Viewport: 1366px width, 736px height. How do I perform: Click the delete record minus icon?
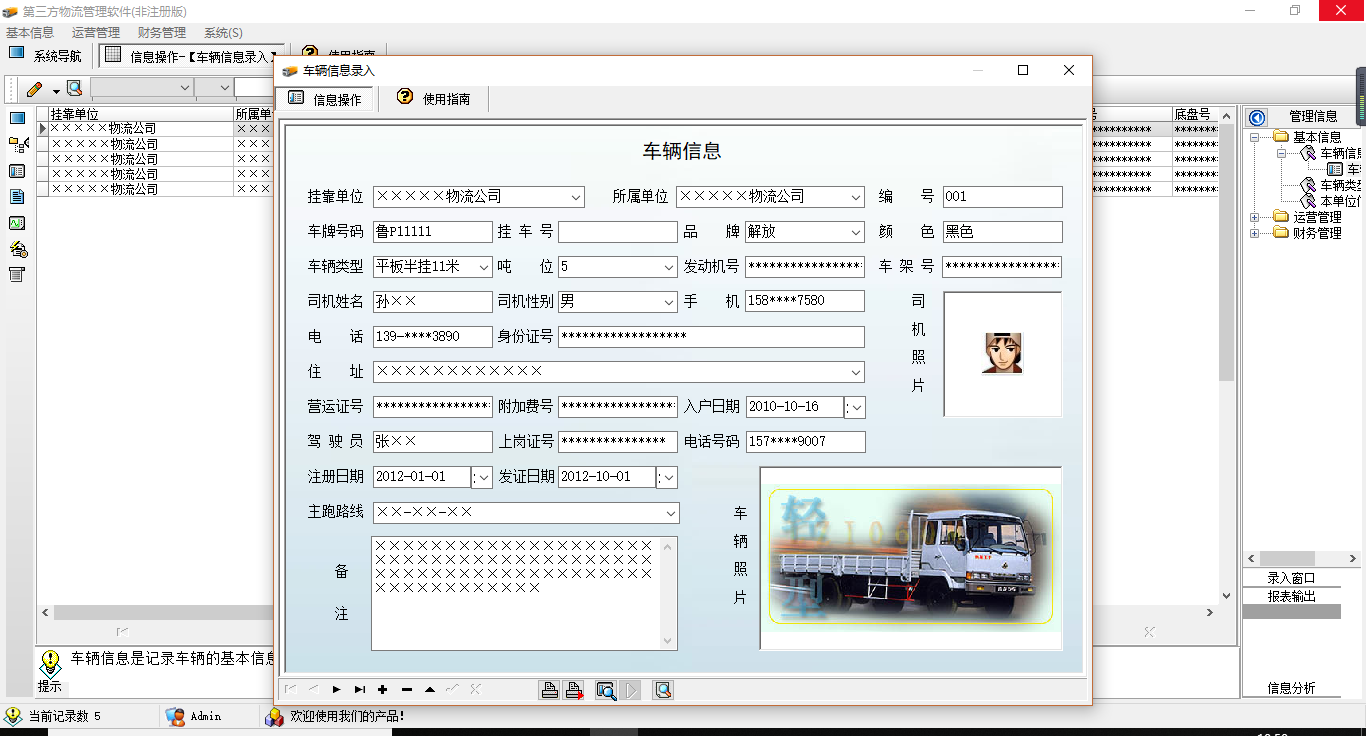pyautogui.click(x=406, y=690)
